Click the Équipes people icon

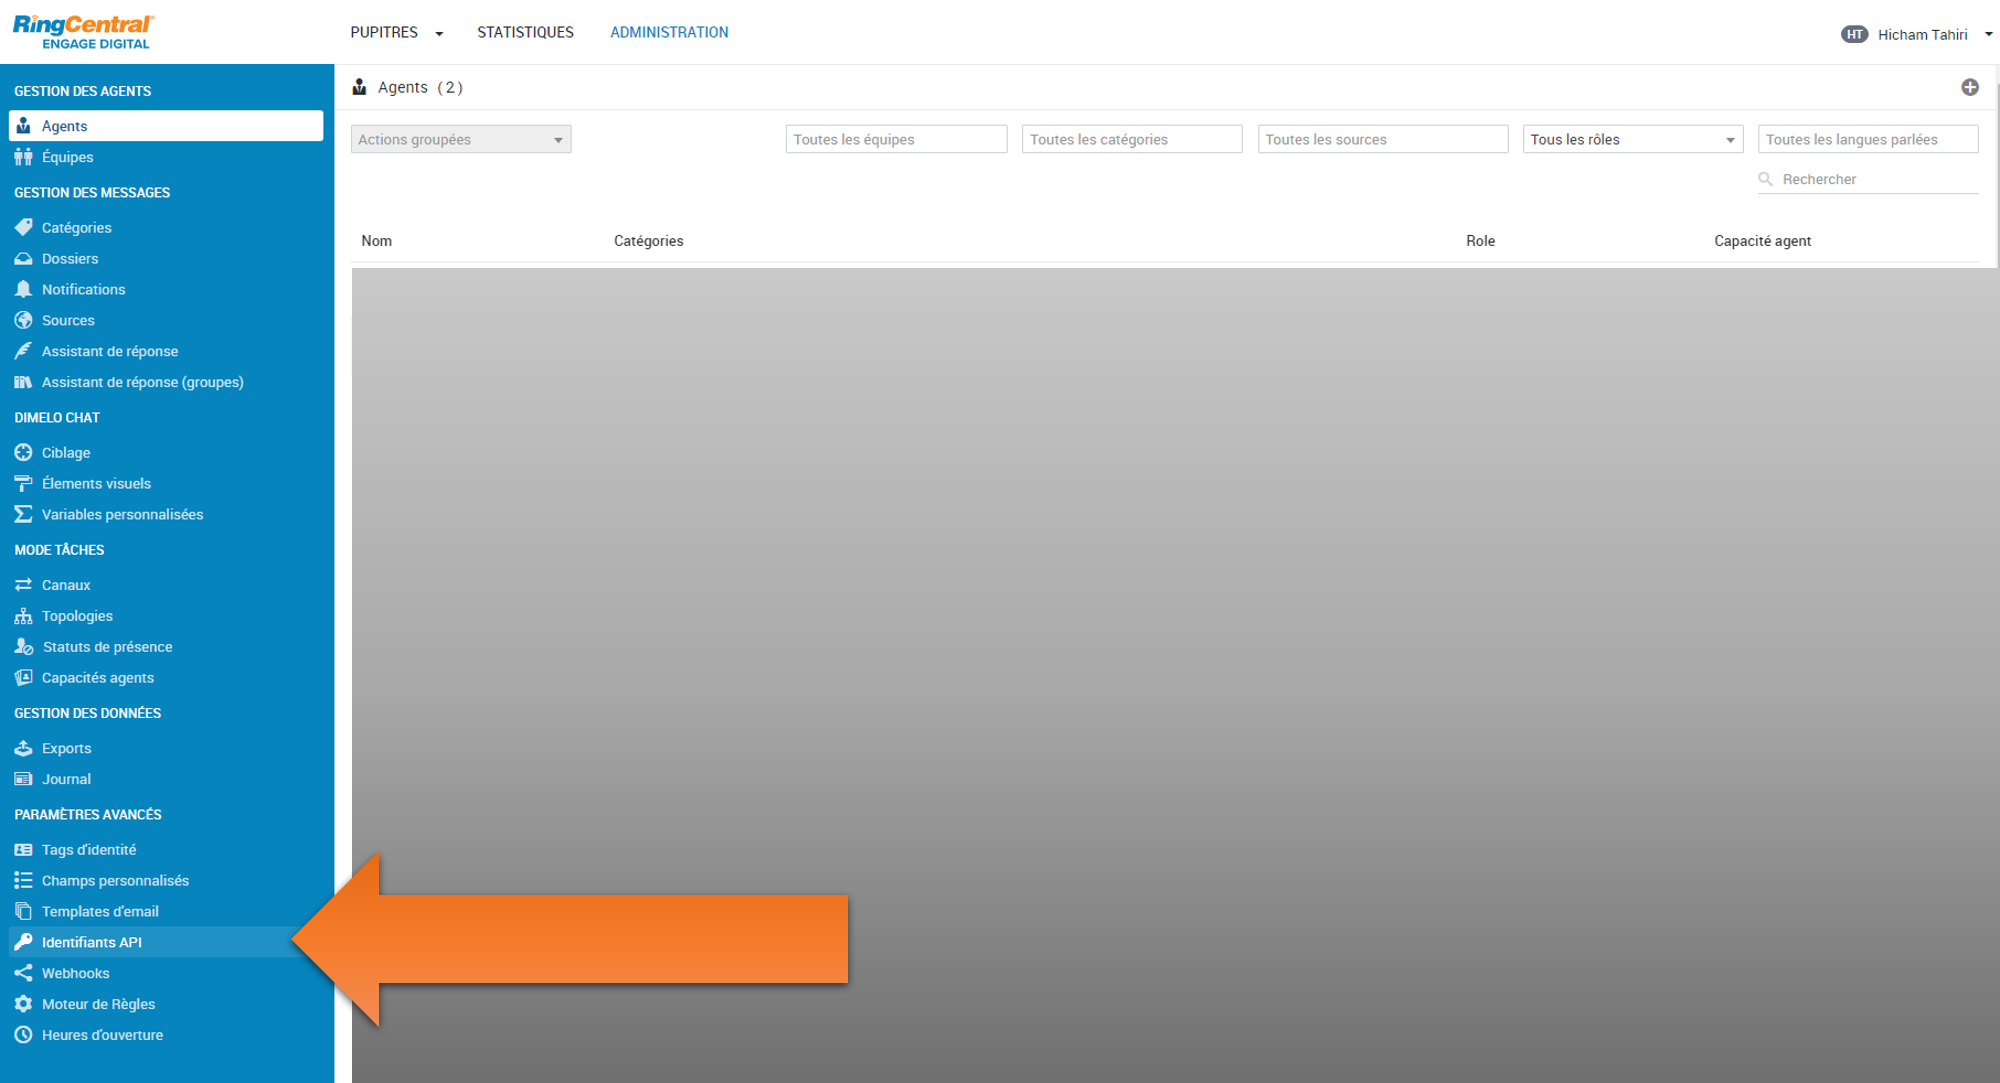tap(23, 157)
